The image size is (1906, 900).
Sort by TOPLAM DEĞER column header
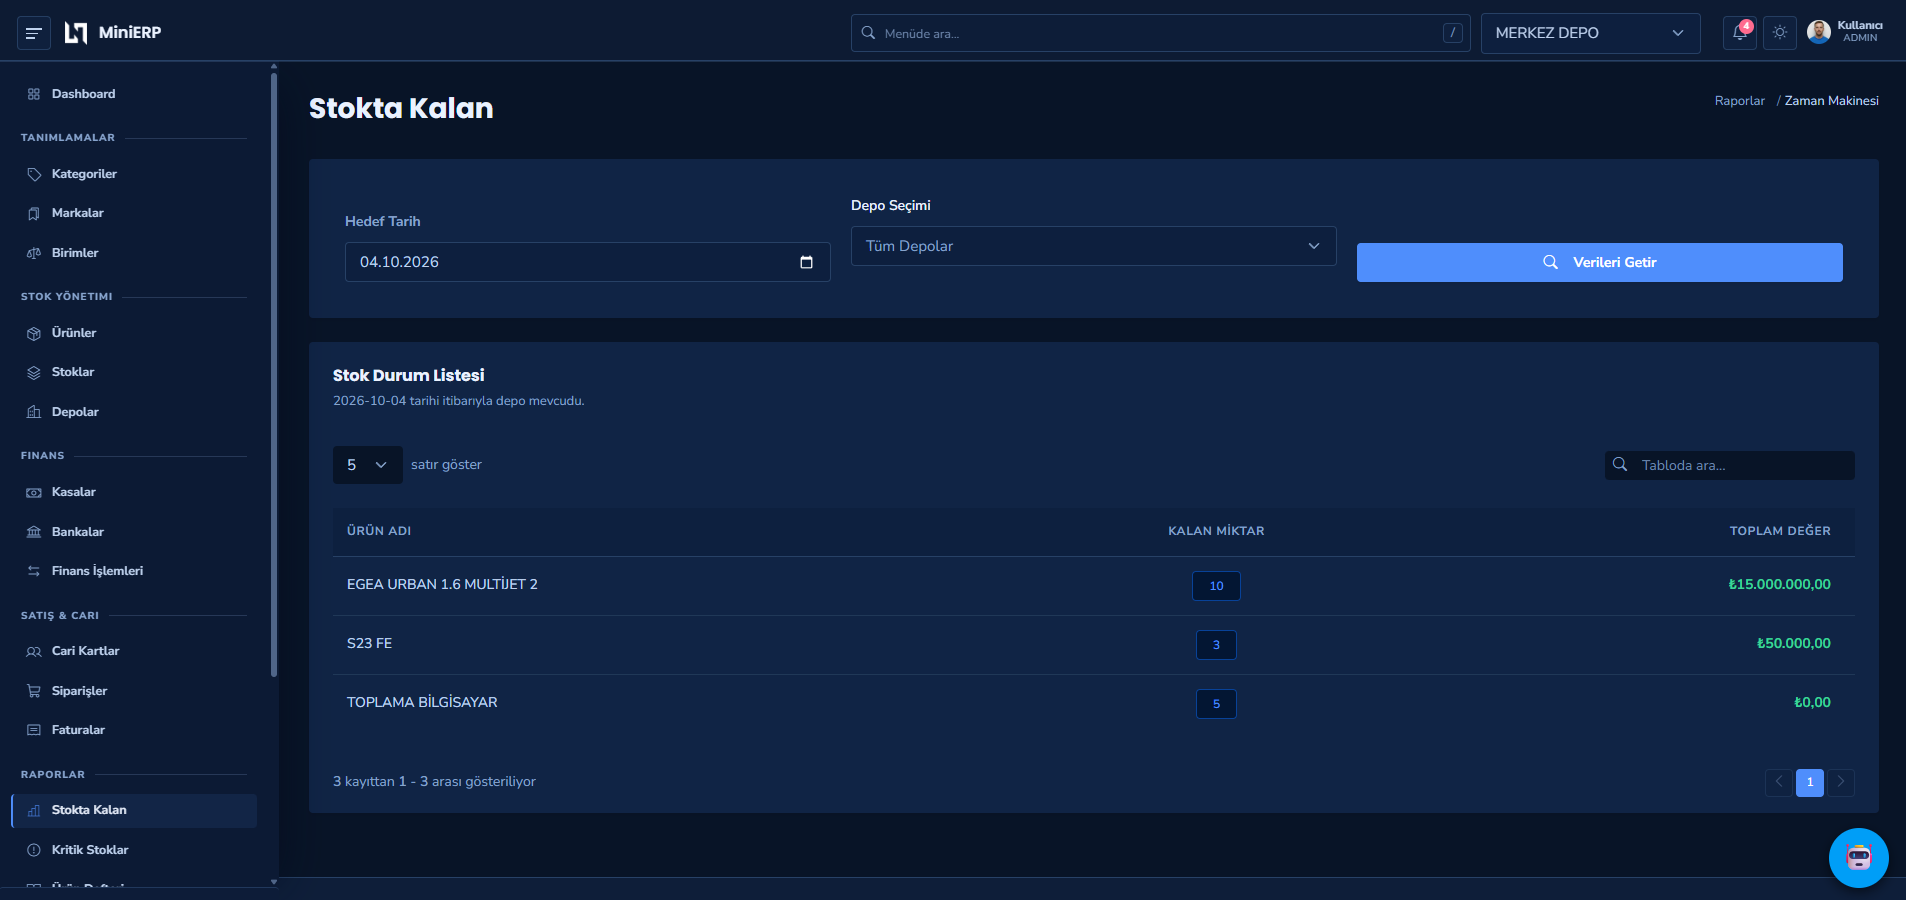(x=1780, y=531)
